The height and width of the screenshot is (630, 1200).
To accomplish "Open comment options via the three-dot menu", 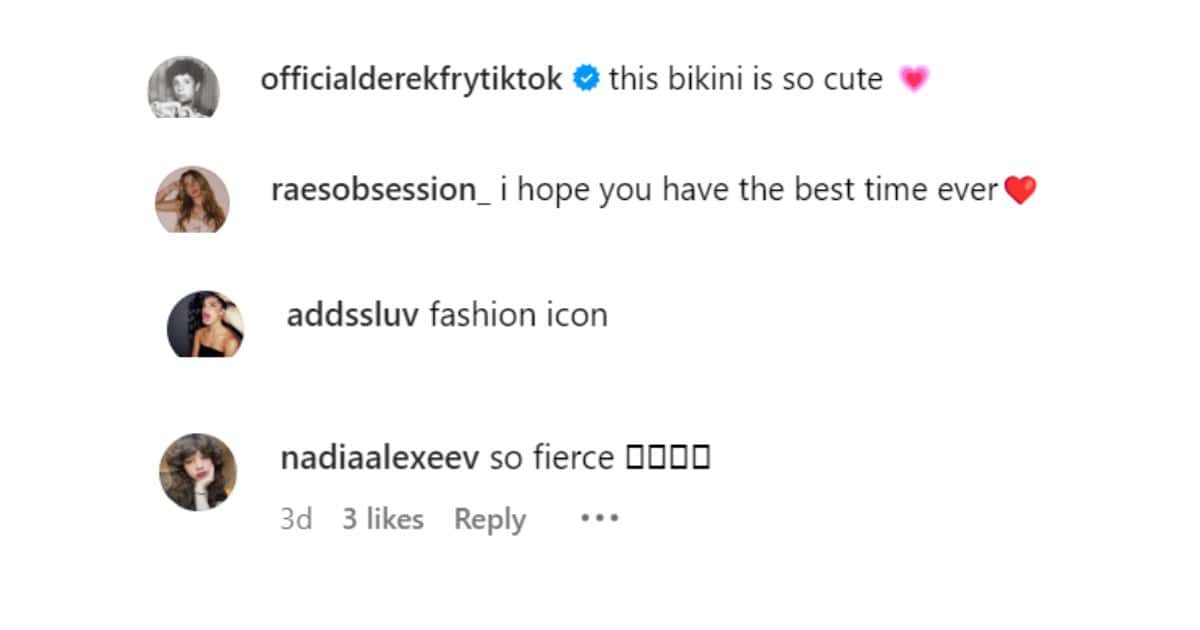I will click(x=598, y=518).
